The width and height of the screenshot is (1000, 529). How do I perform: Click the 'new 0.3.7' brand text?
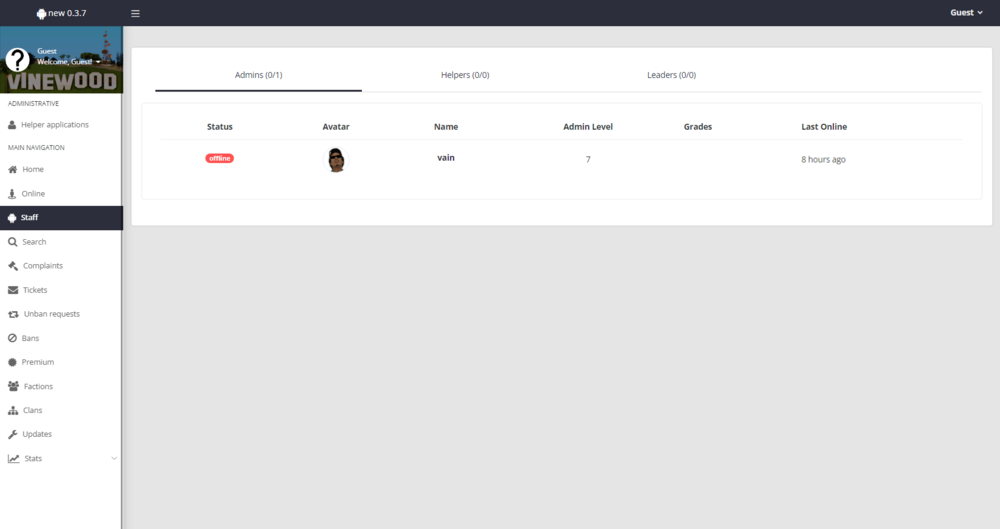[x=67, y=13]
